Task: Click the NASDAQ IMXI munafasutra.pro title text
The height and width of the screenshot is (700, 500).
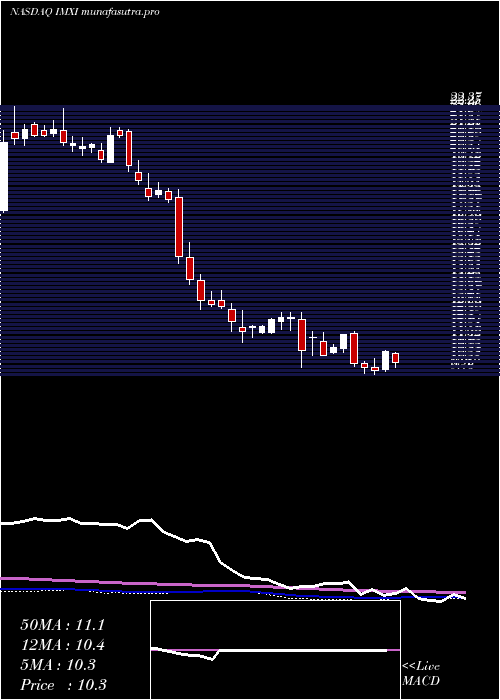Action: point(84,12)
